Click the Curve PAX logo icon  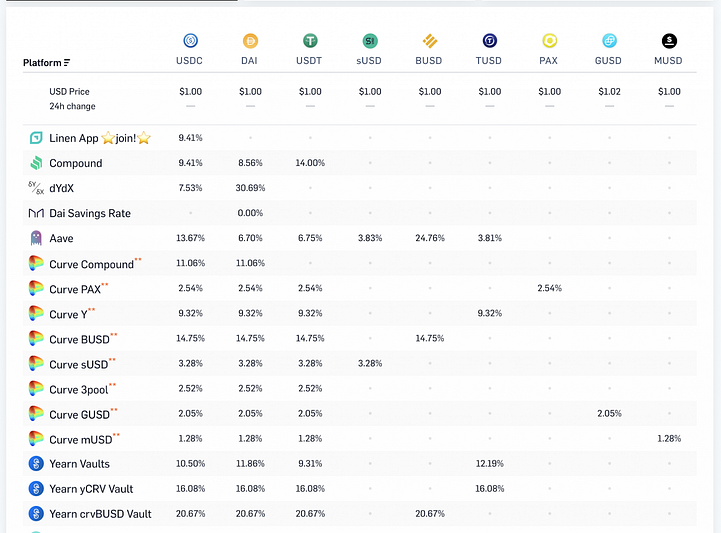[36, 288]
